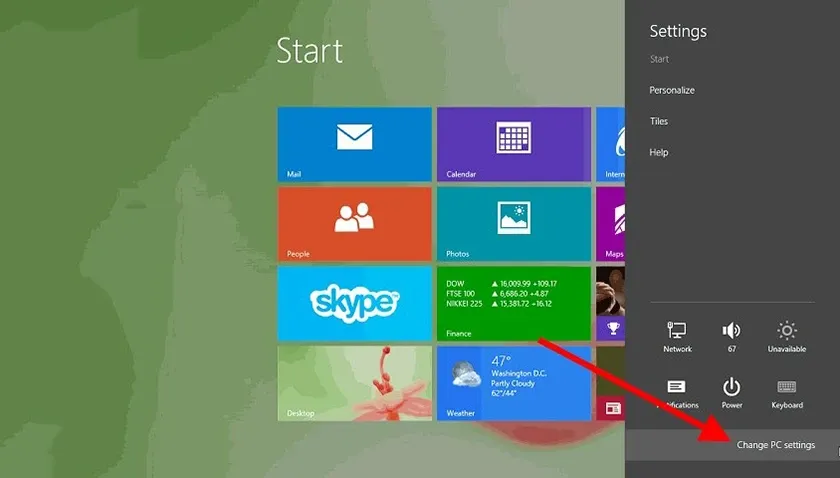Click Change PC settings link
Screen dimensions: 840x478
[776, 445]
